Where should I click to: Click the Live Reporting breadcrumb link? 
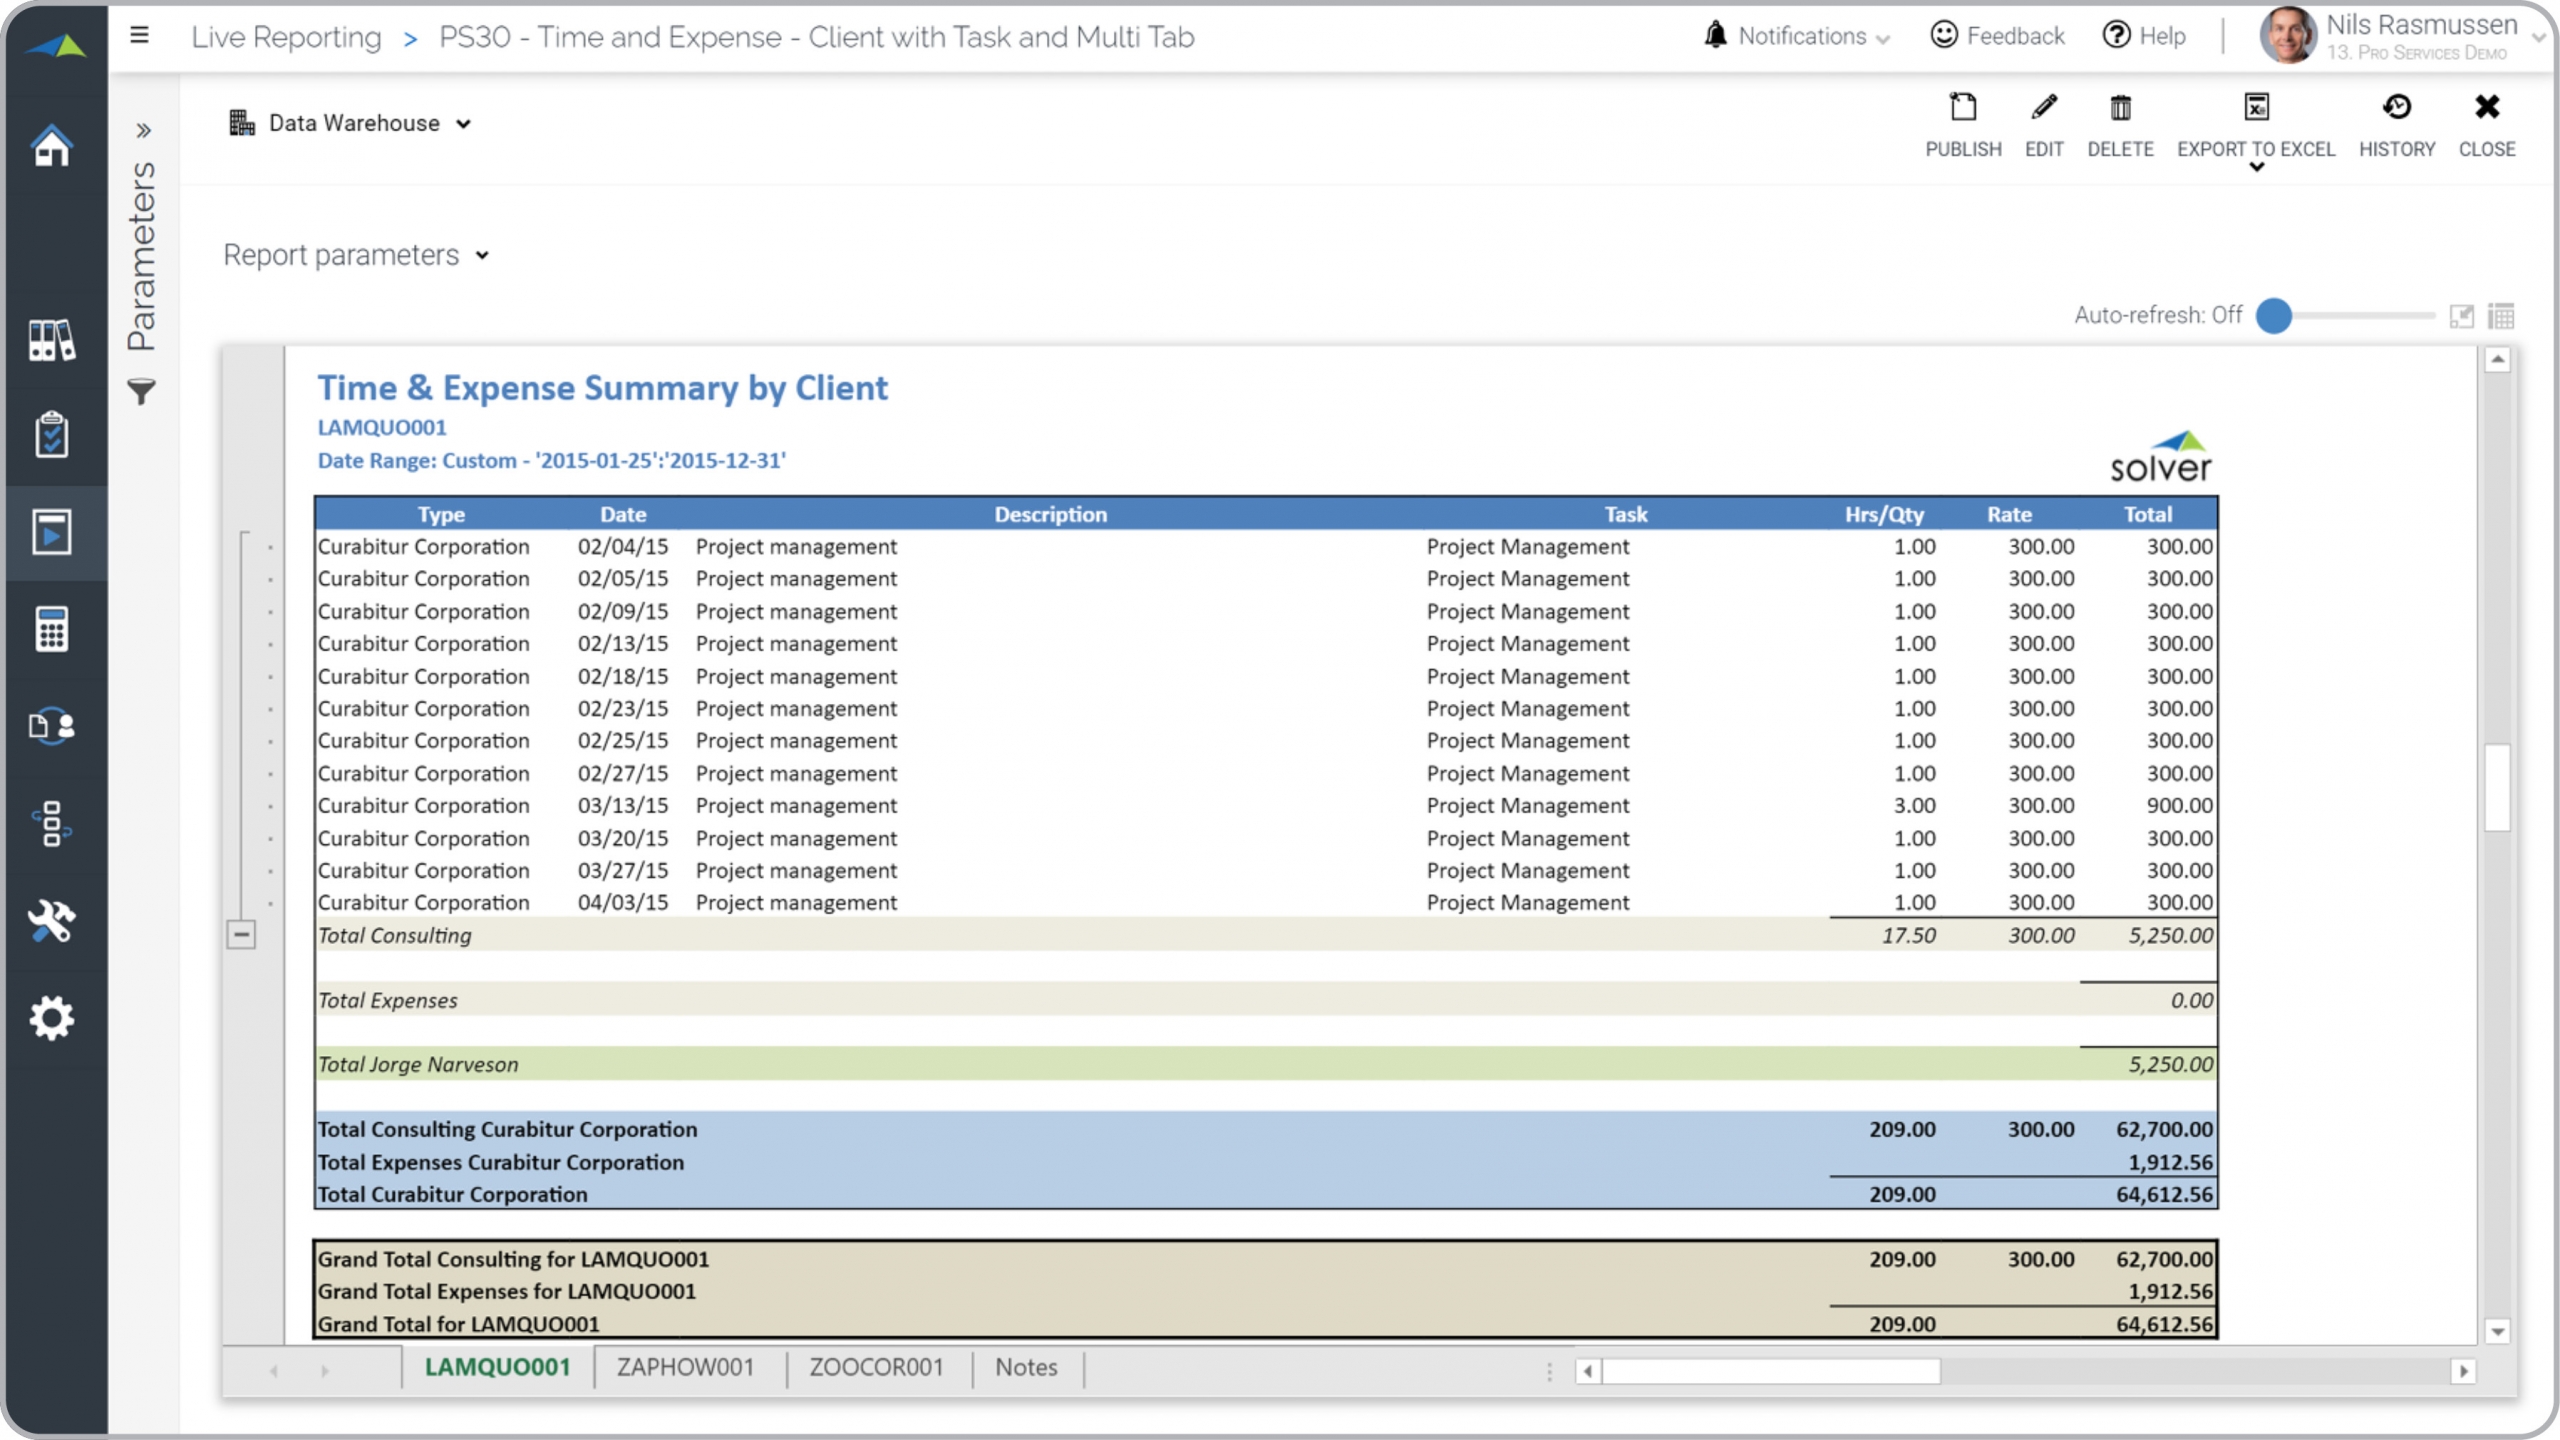click(286, 37)
